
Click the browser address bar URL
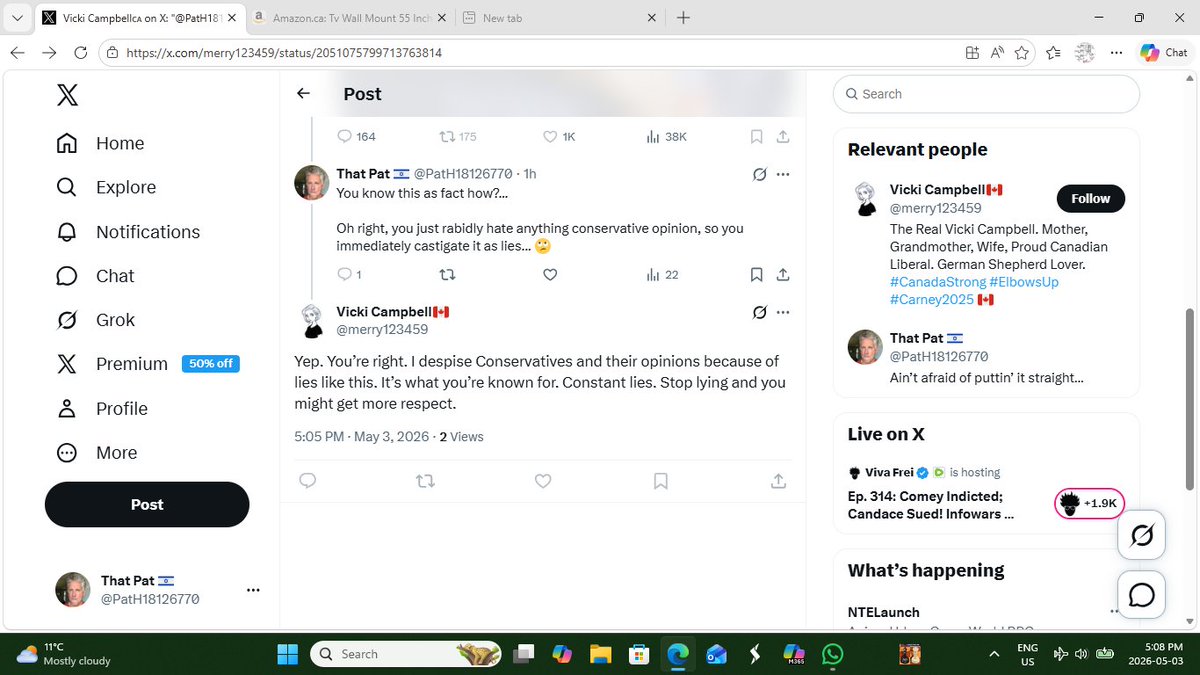click(x=284, y=53)
